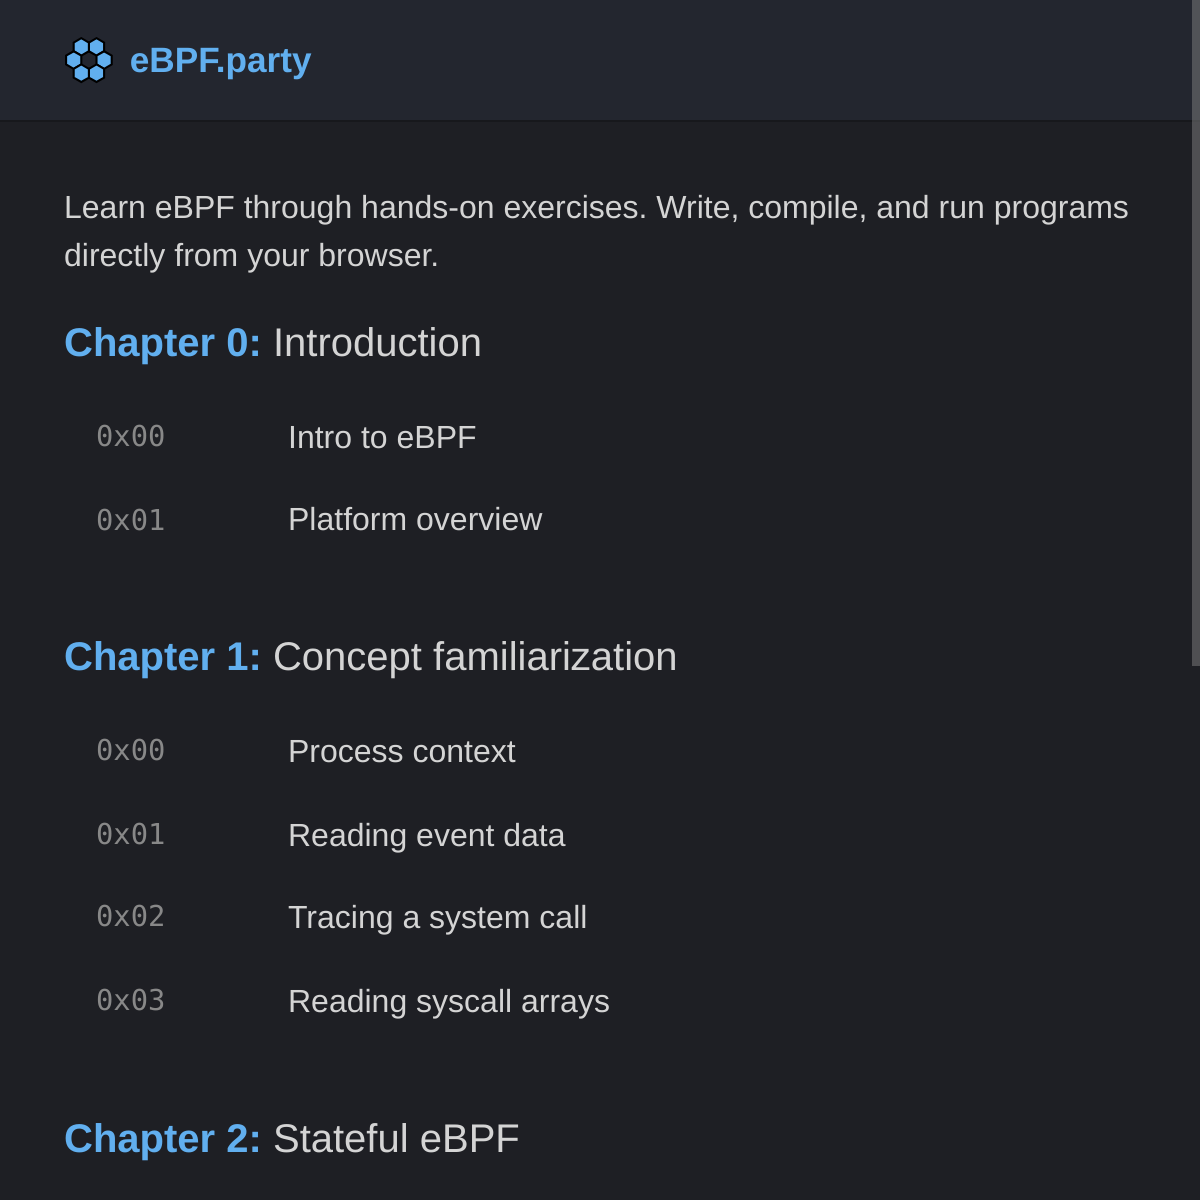Open the "Tracing a system call" lesson

coord(437,917)
